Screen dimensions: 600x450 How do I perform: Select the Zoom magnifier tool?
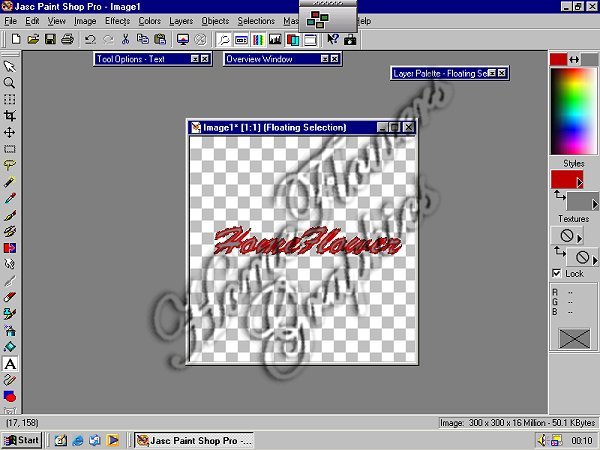tap(10, 83)
